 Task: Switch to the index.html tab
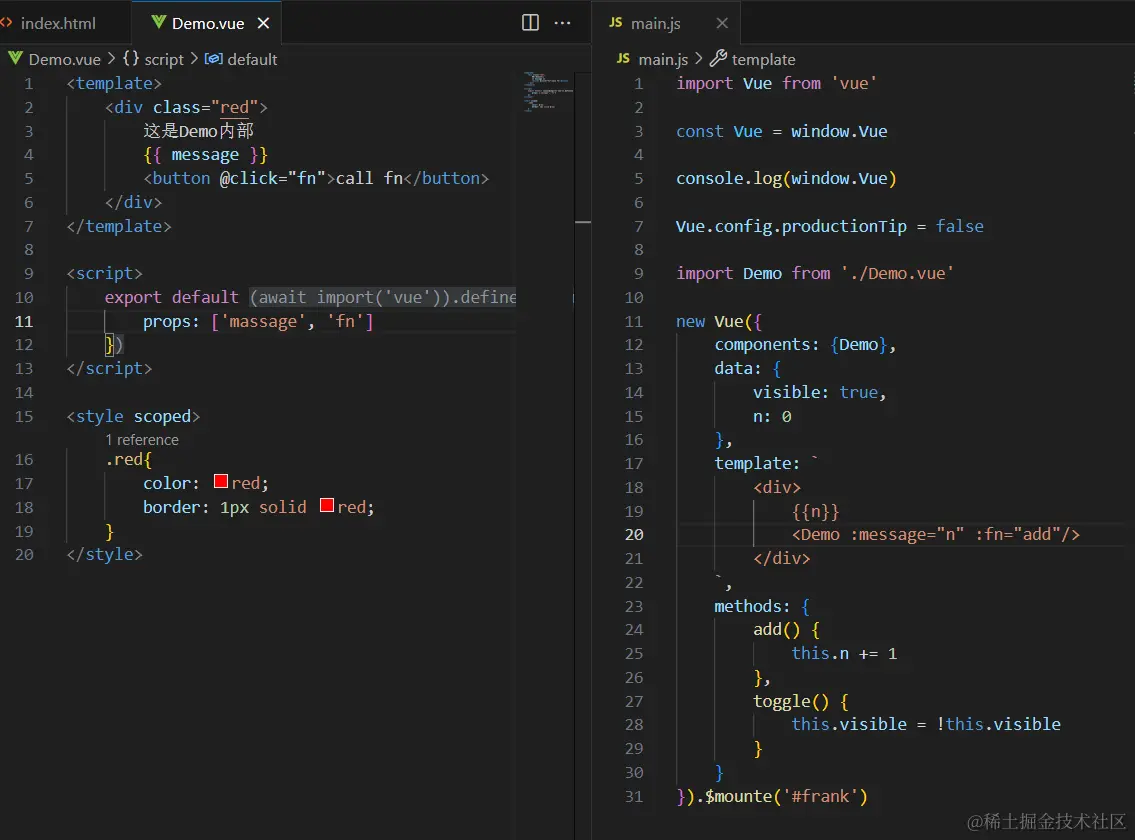(58, 23)
